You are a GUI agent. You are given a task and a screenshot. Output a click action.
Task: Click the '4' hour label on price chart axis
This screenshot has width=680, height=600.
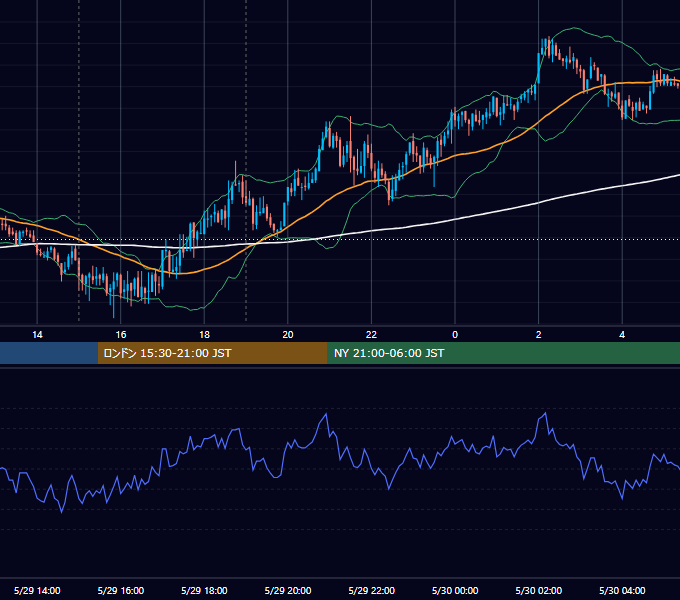point(622,335)
